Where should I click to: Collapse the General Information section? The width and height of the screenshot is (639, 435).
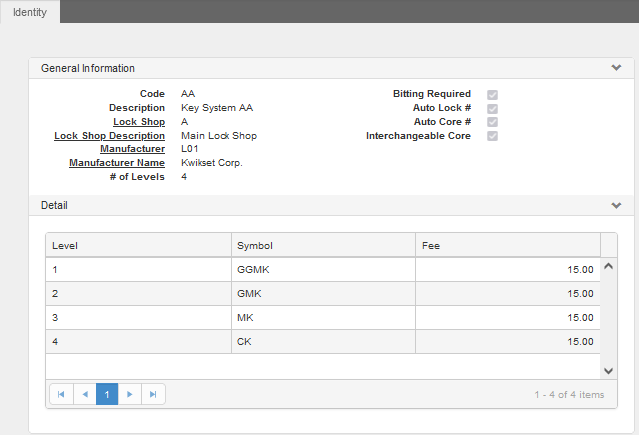(x=616, y=68)
